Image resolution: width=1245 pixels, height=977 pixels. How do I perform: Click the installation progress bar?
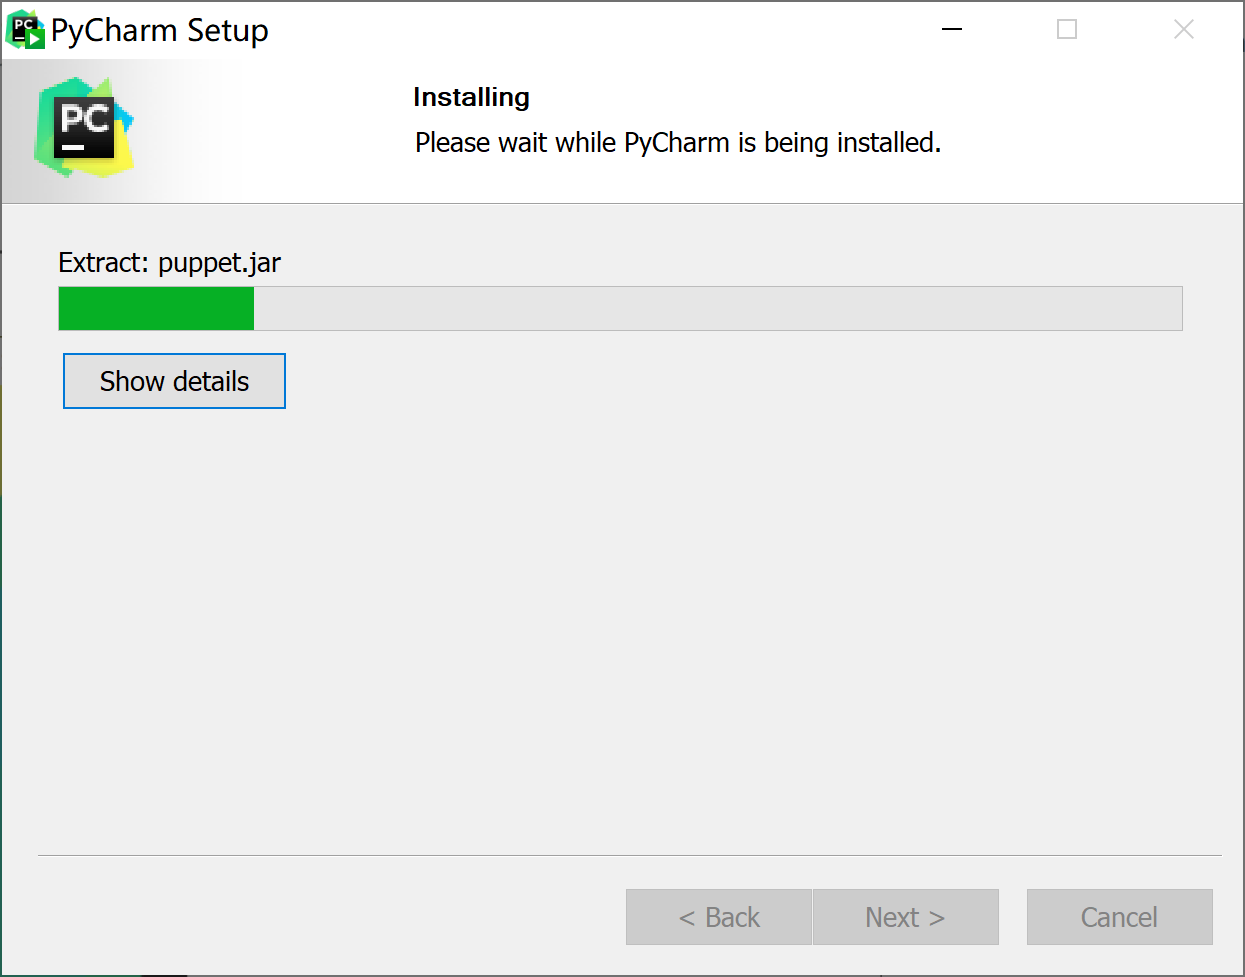[x=620, y=308]
